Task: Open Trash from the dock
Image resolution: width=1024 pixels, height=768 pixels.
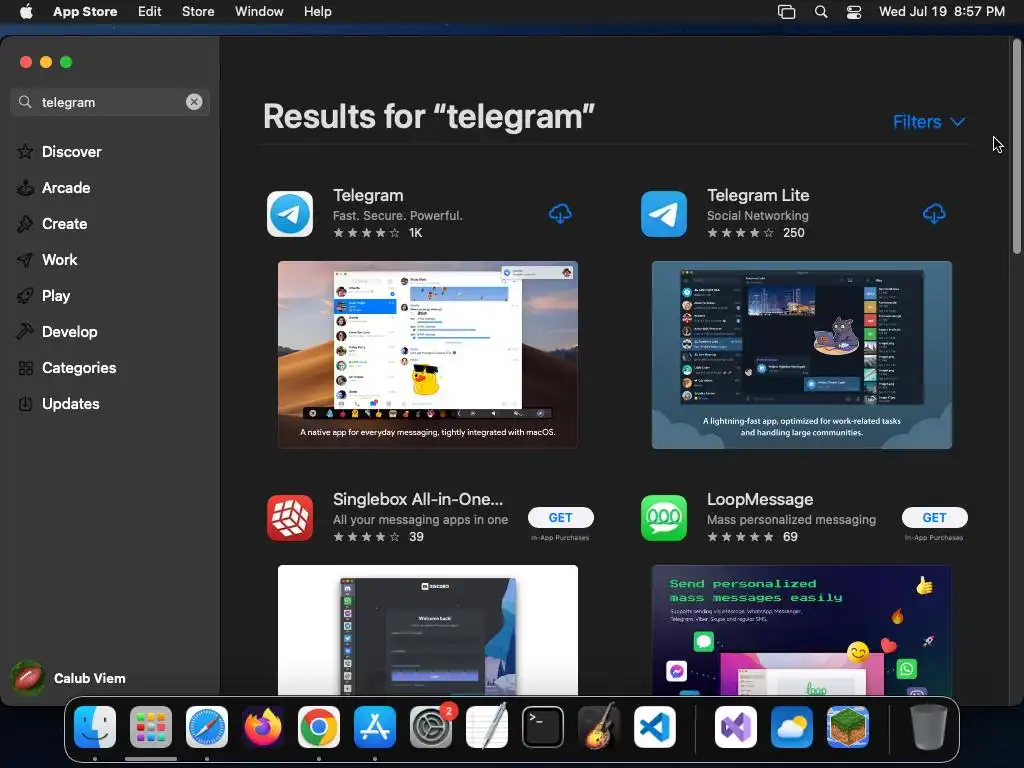Action: point(929,727)
